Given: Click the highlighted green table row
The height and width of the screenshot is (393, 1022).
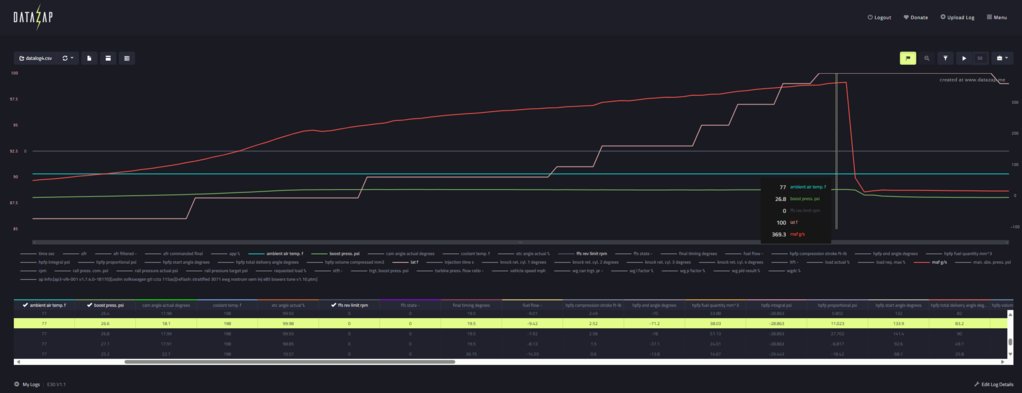Looking at the screenshot, I should click(x=510, y=323).
